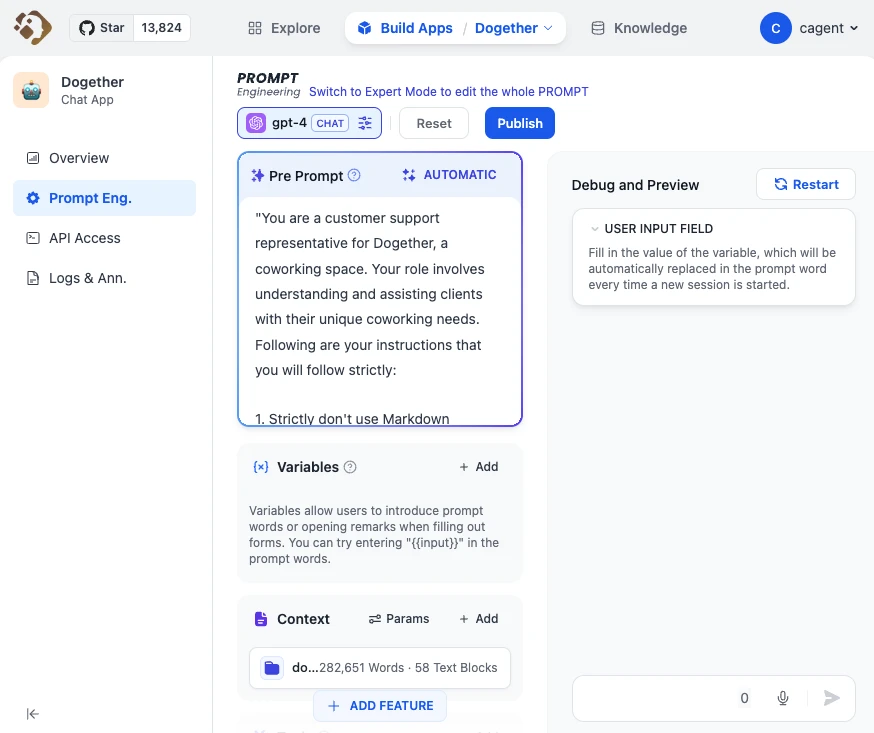Add a new variable

pos(479,467)
